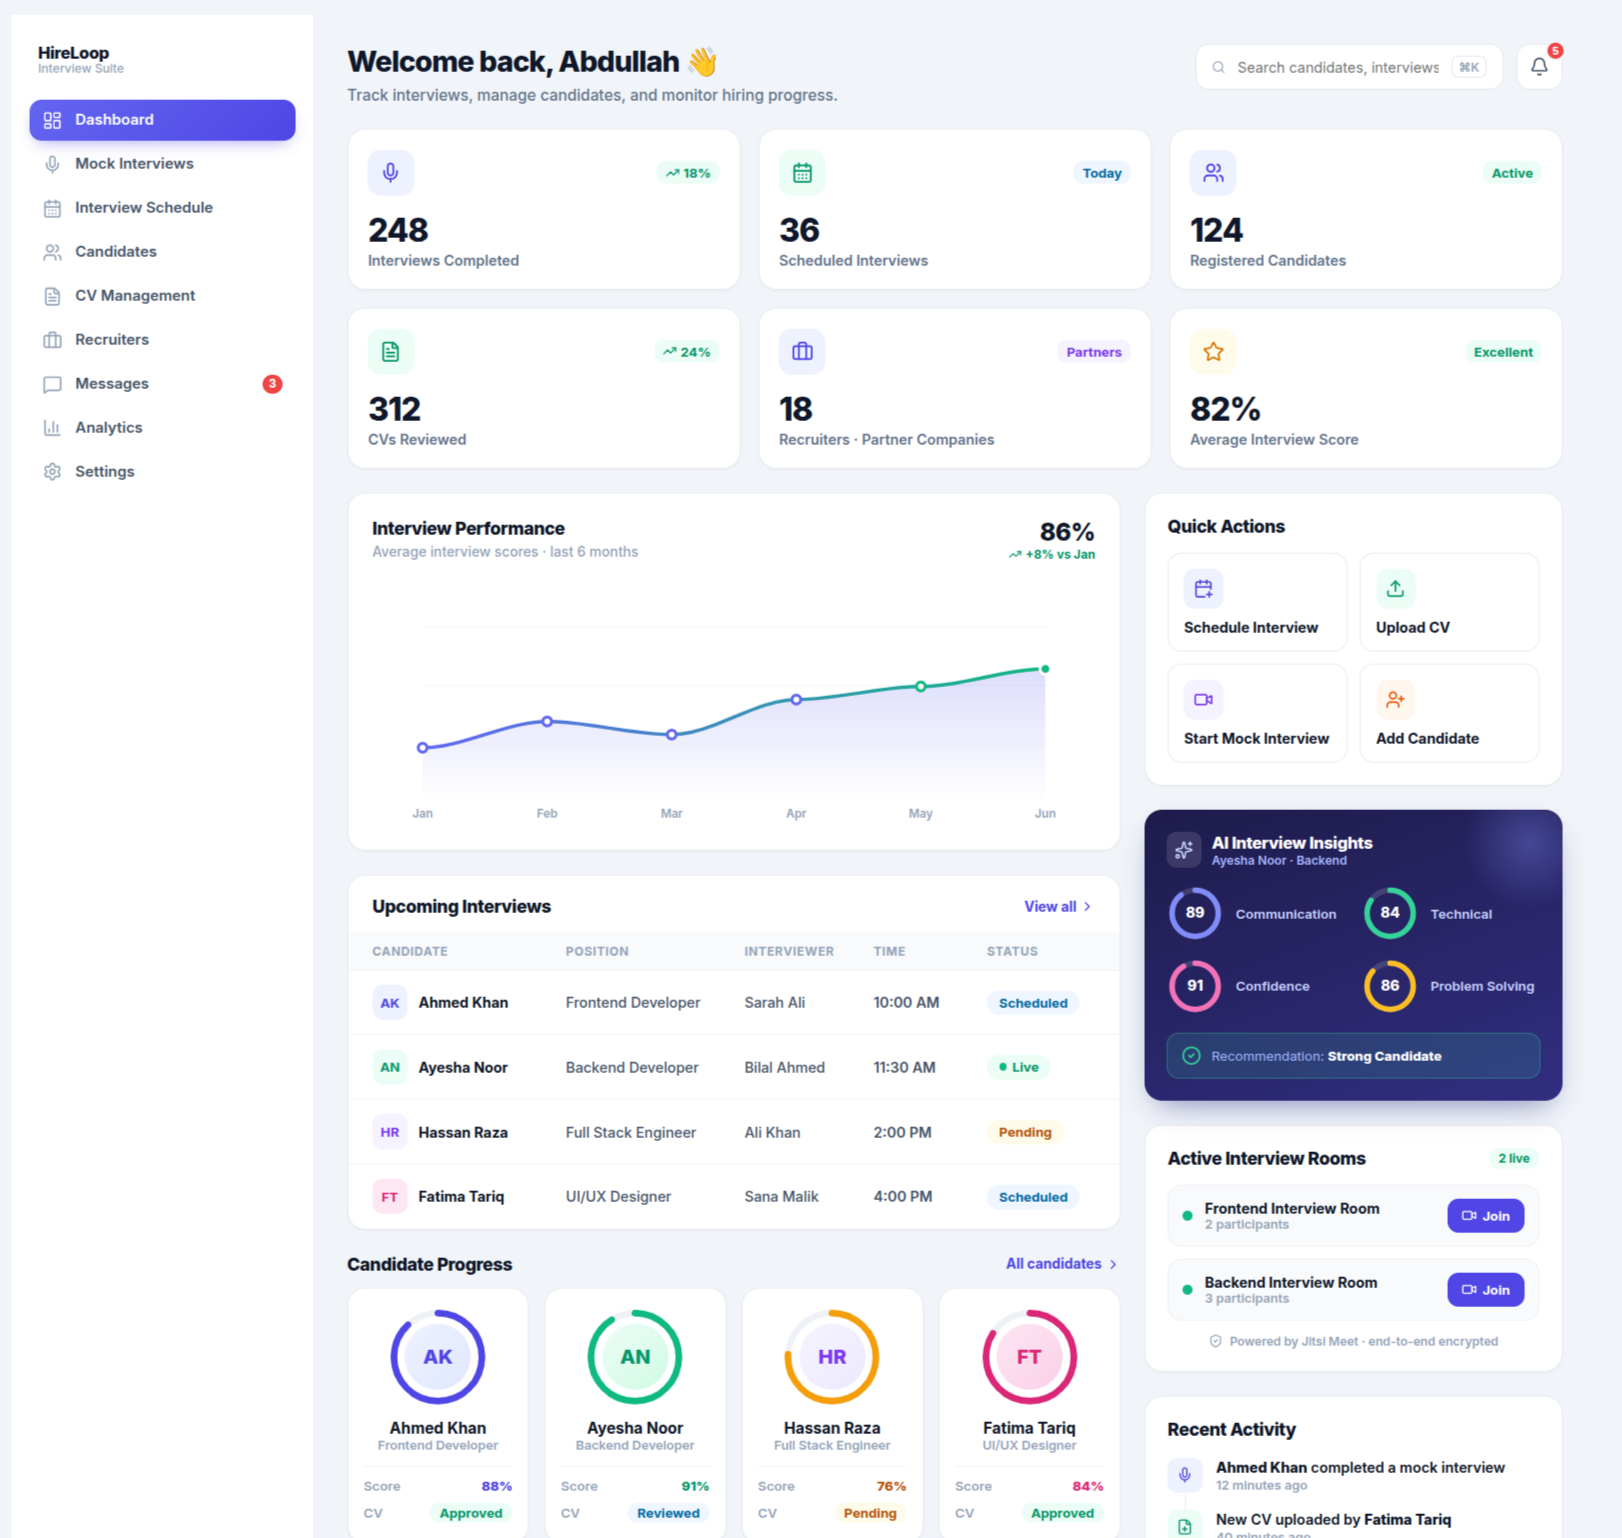Click the Scheduled status for Ahmed Khan
Screen dimensions: 1622x1538
click(1033, 1003)
